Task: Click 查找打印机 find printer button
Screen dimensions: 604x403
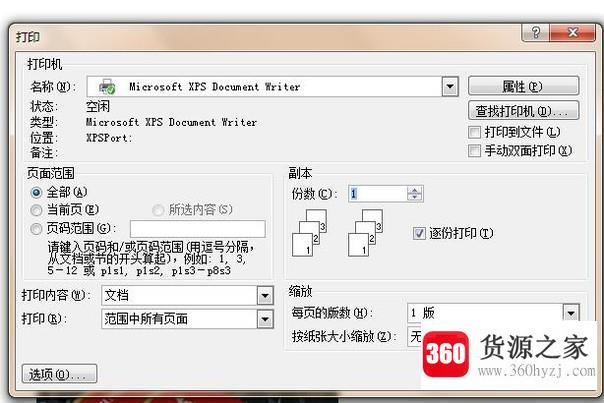Action: pyautogui.click(x=523, y=111)
